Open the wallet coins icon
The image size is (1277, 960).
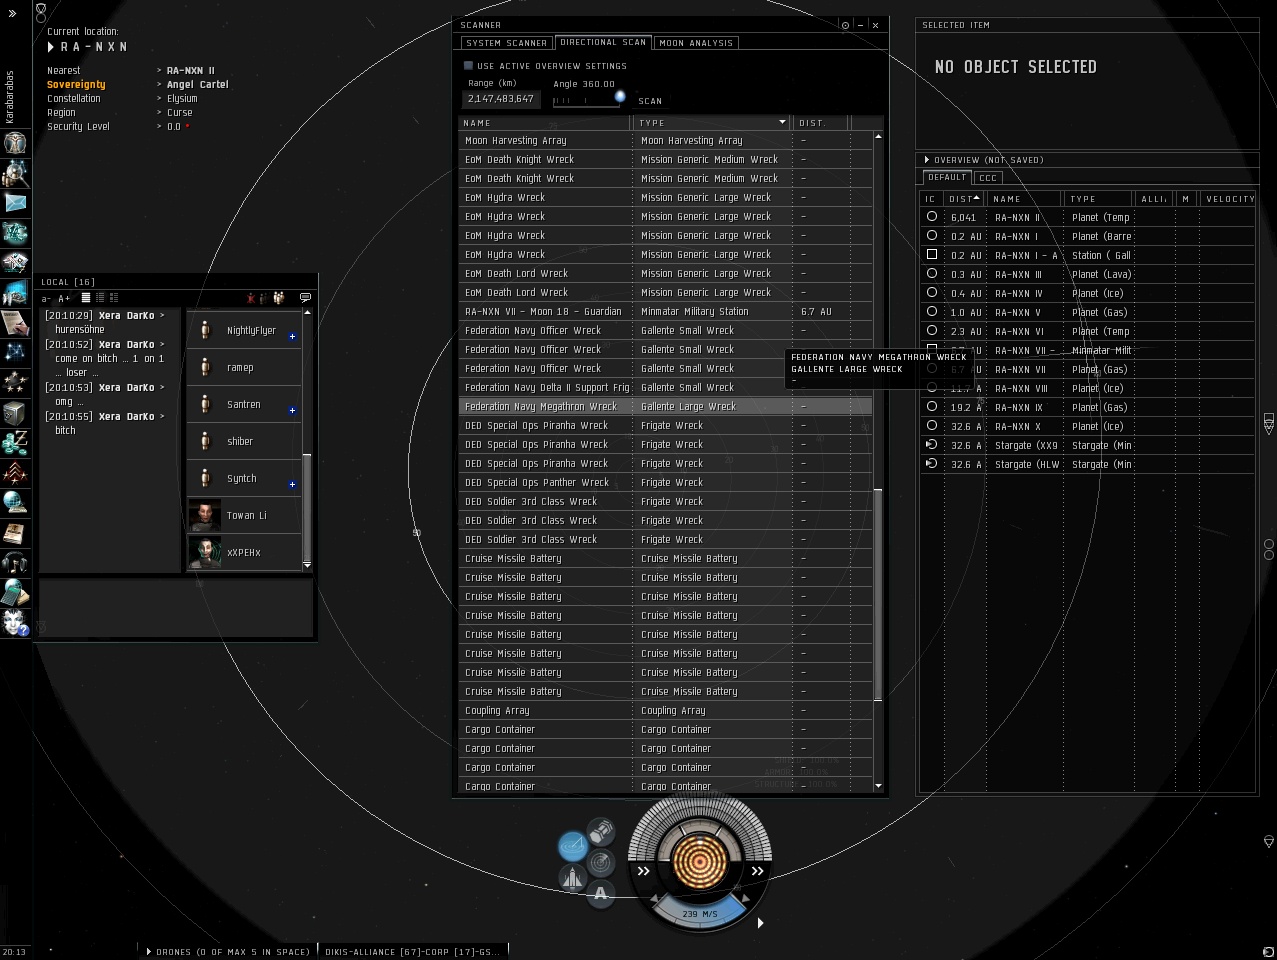point(15,442)
